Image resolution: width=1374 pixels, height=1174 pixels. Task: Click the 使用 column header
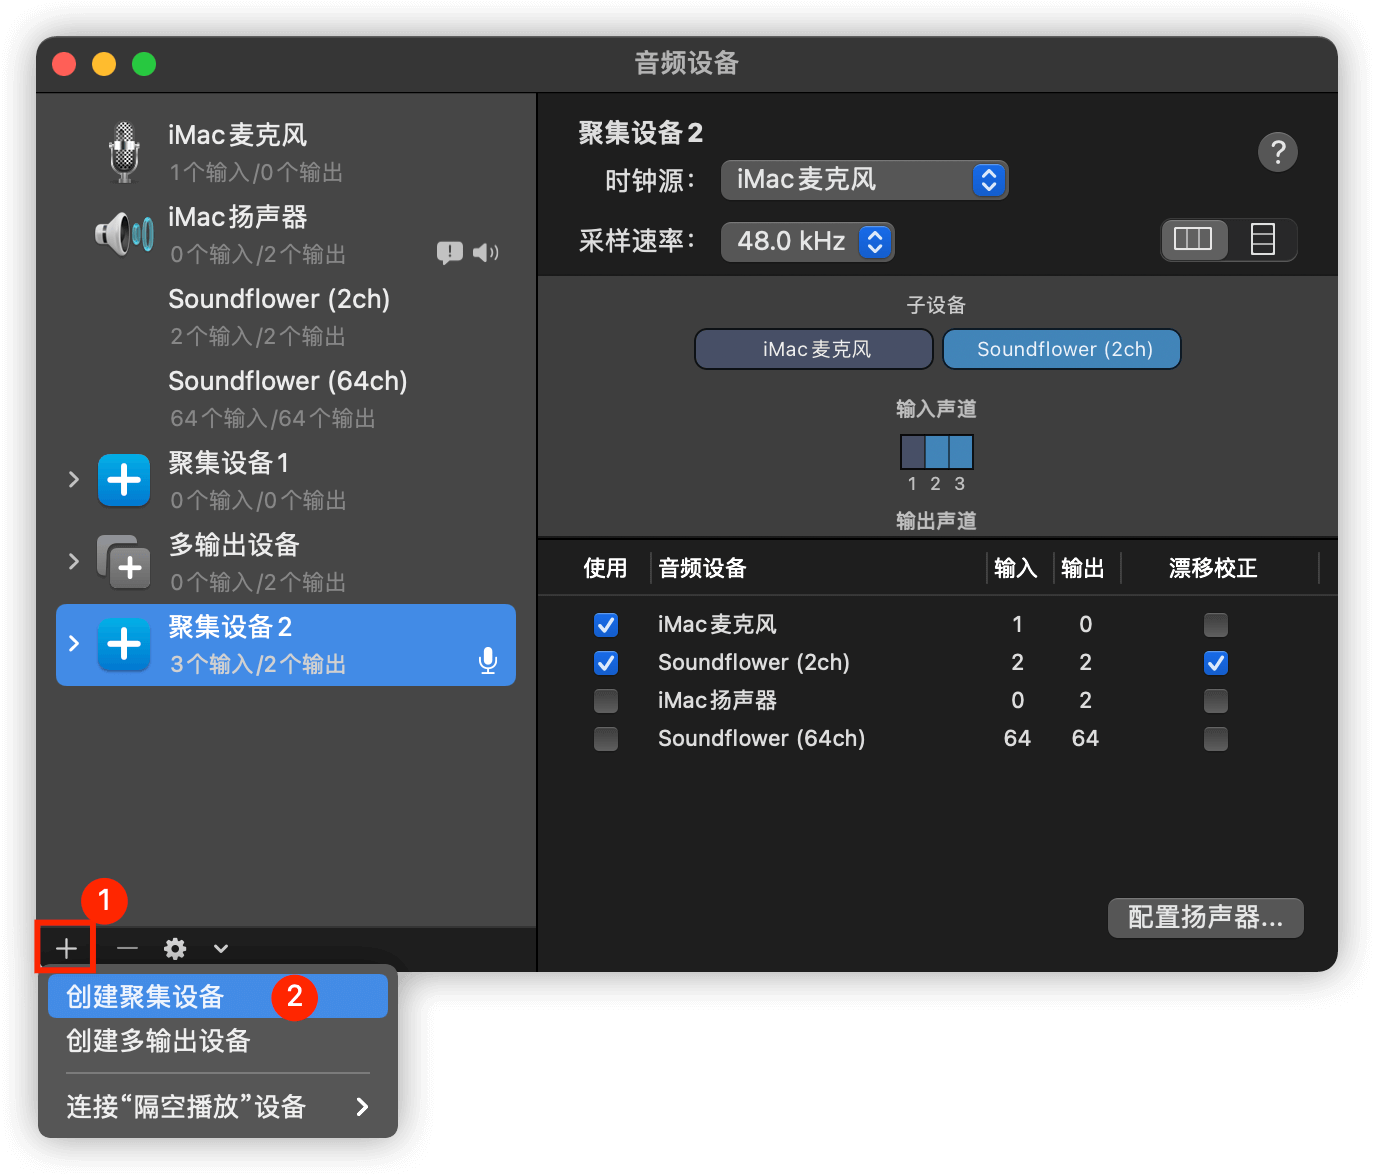tap(605, 568)
